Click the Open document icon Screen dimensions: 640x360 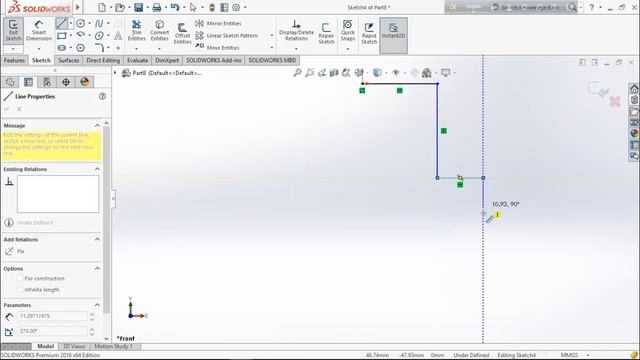click(120, 7)
